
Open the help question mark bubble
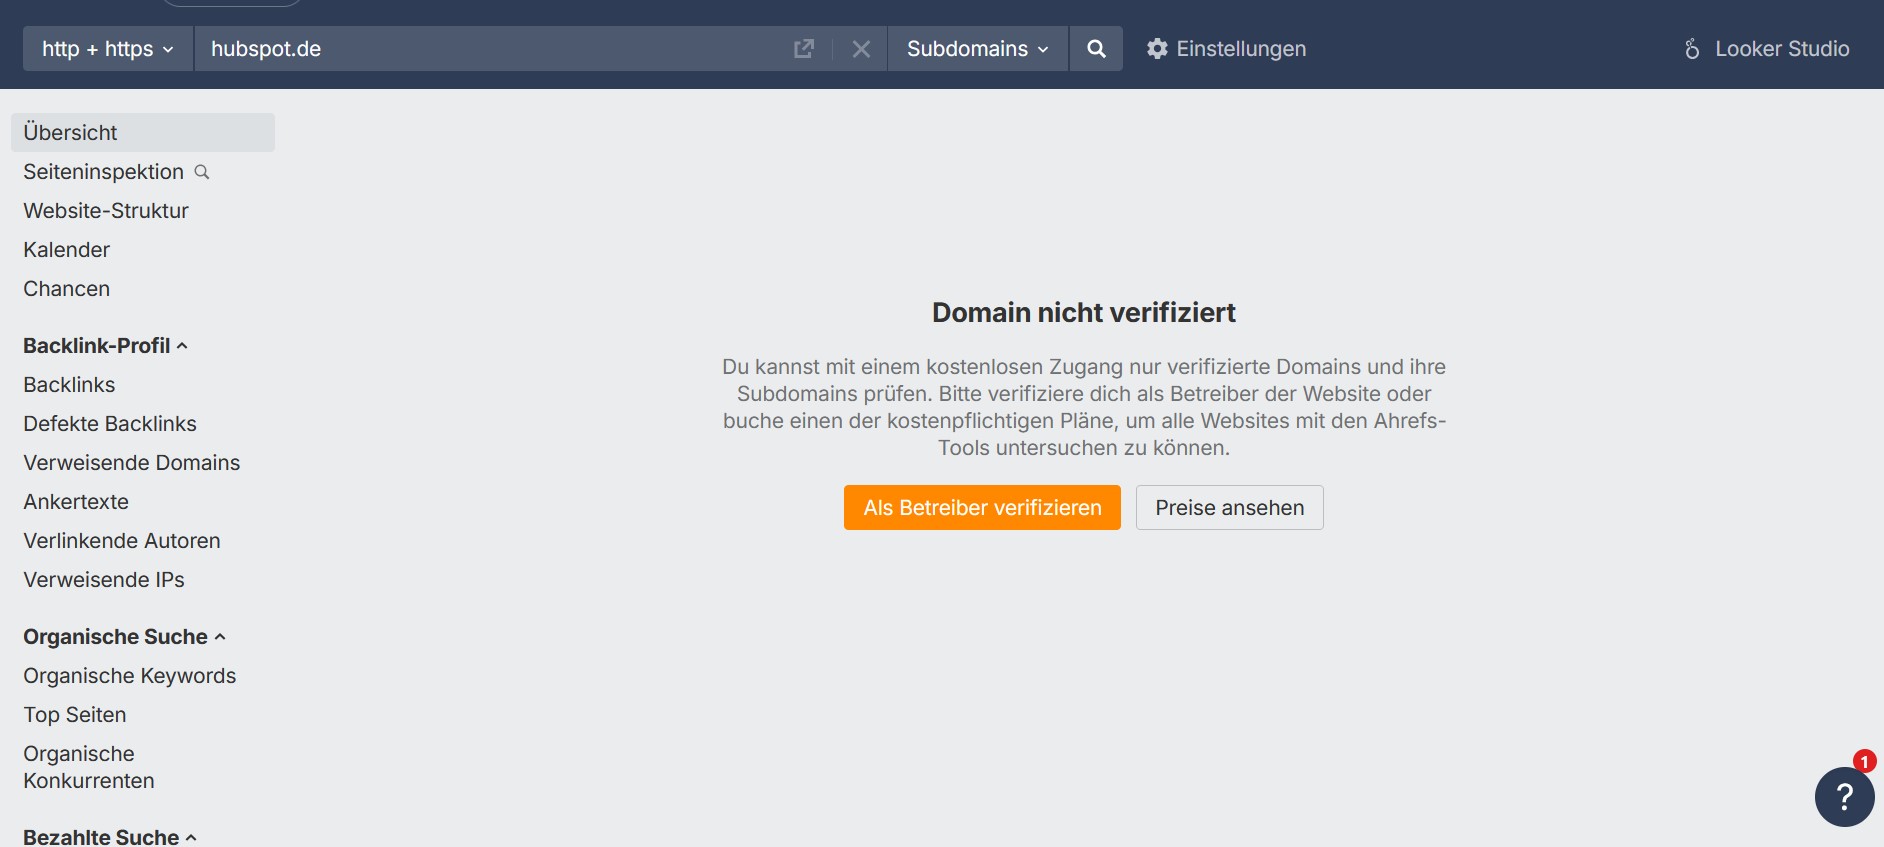tap(1844, 796)
